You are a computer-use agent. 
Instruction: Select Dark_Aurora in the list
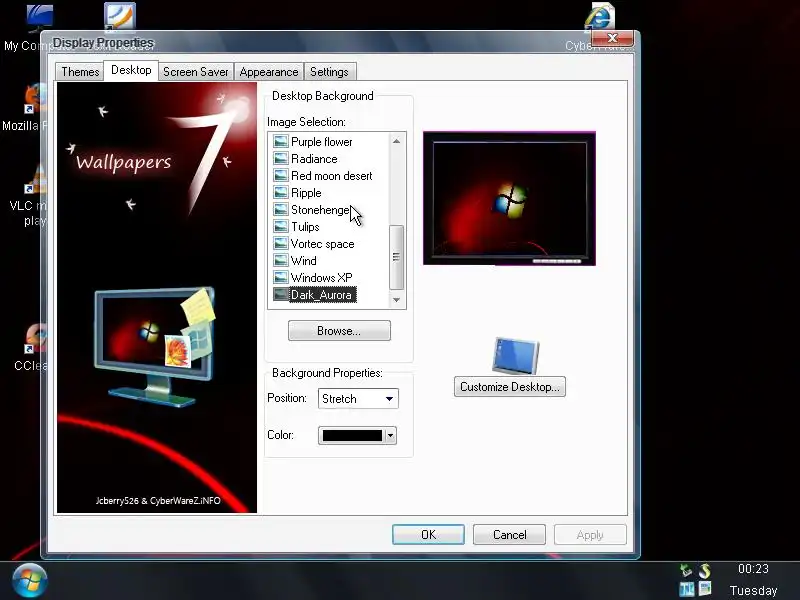click(321, 295)
